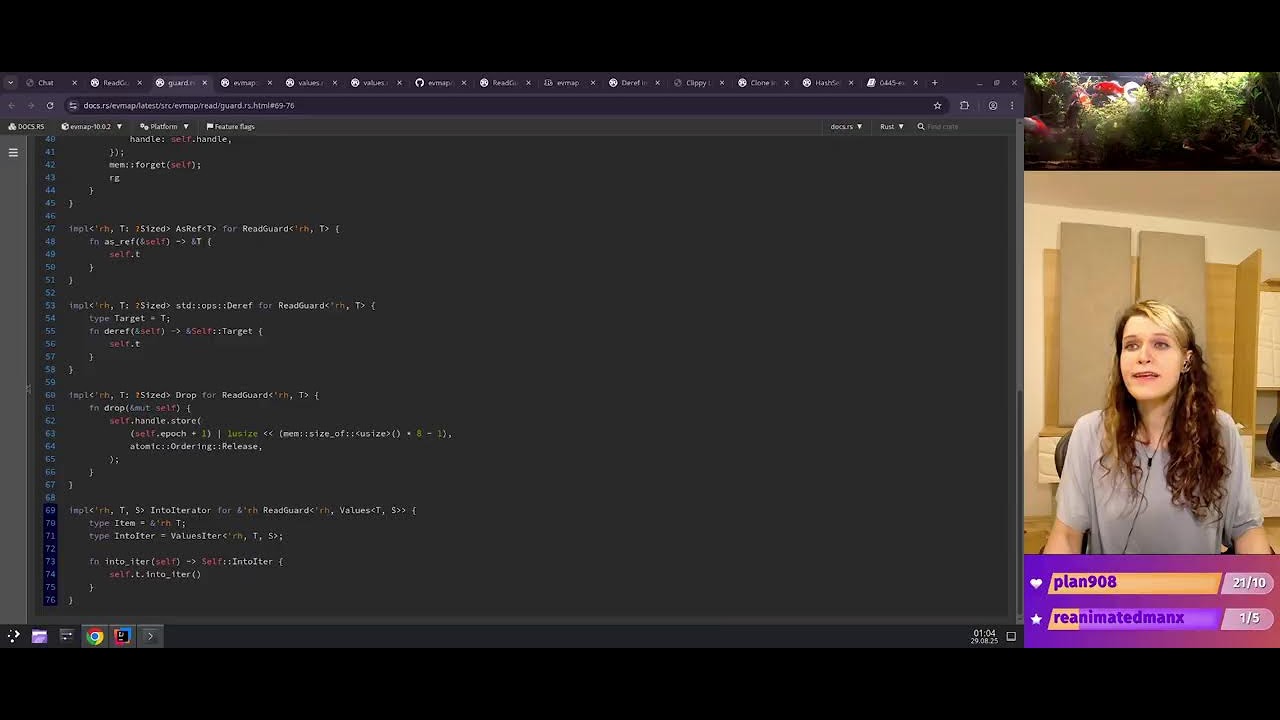Click the page vertical scrollbar
The width and height of the screenshot is (1280, 720).
click(x=1019, y=500)
